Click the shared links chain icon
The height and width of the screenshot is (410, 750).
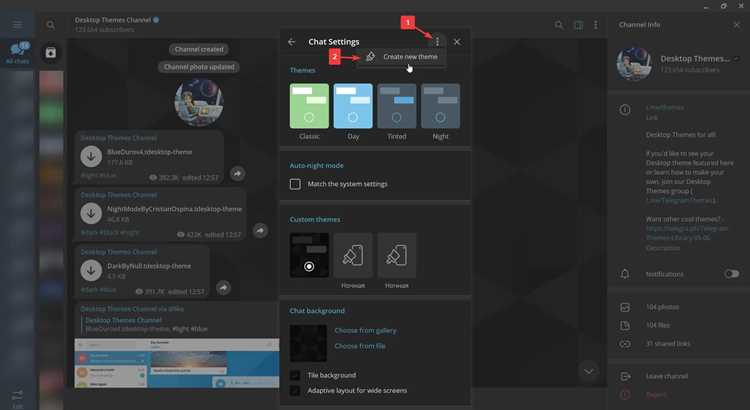pyautogui.click(x=625, y=344)
